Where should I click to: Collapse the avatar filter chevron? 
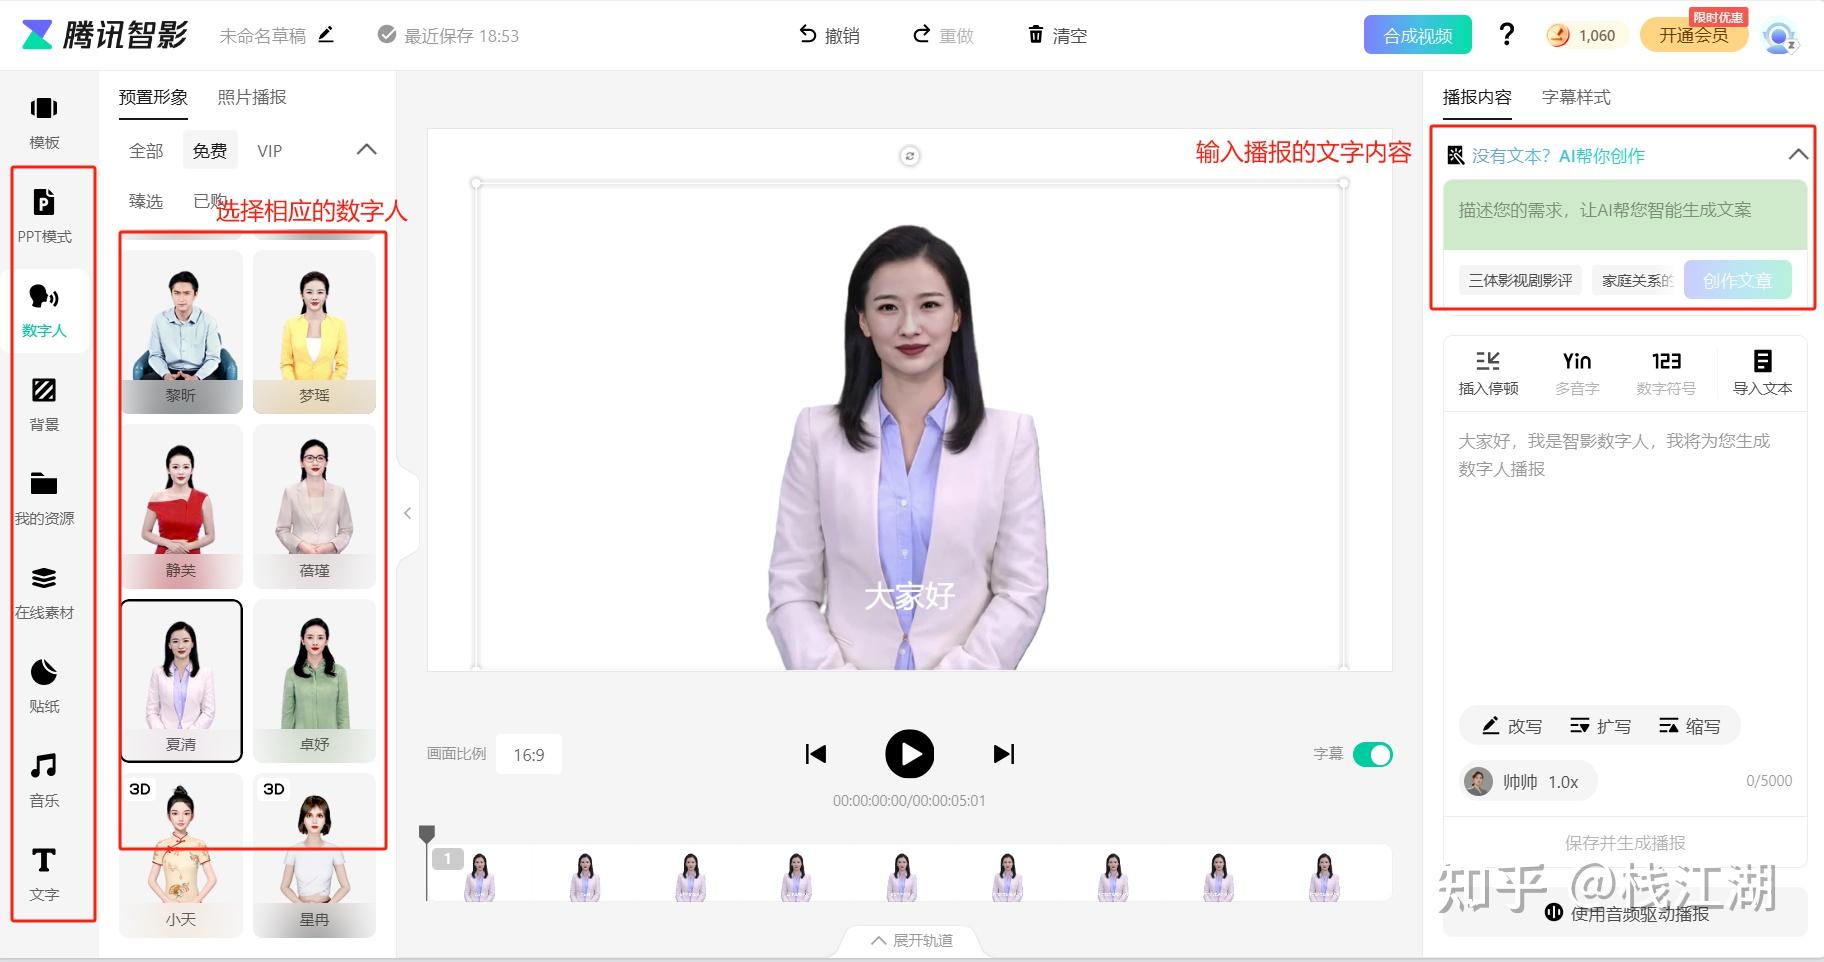click(367, 150)
